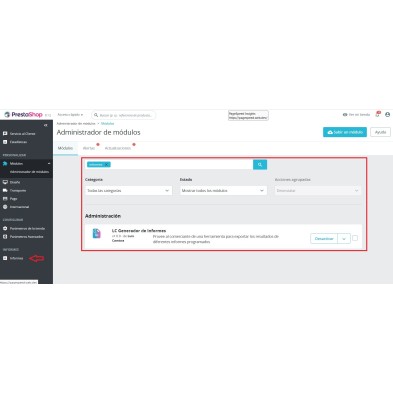Open the Acceso rápido dropdown
This screenshot has height=393, width=393.
point(70,115)
